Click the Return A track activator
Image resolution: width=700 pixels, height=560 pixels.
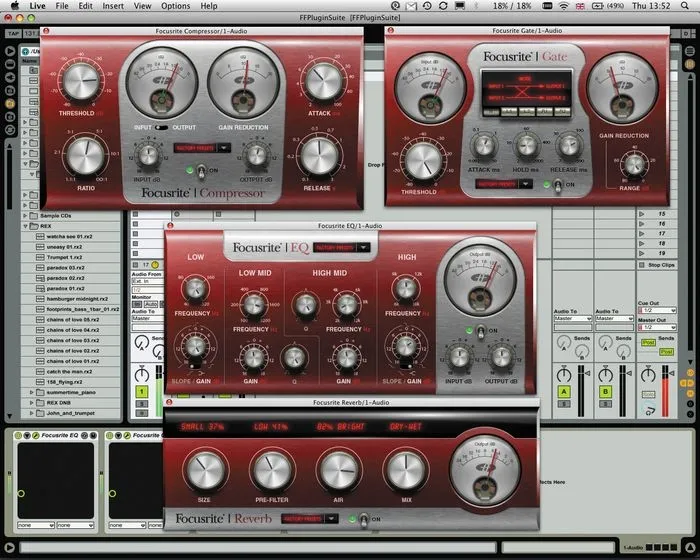564,392
